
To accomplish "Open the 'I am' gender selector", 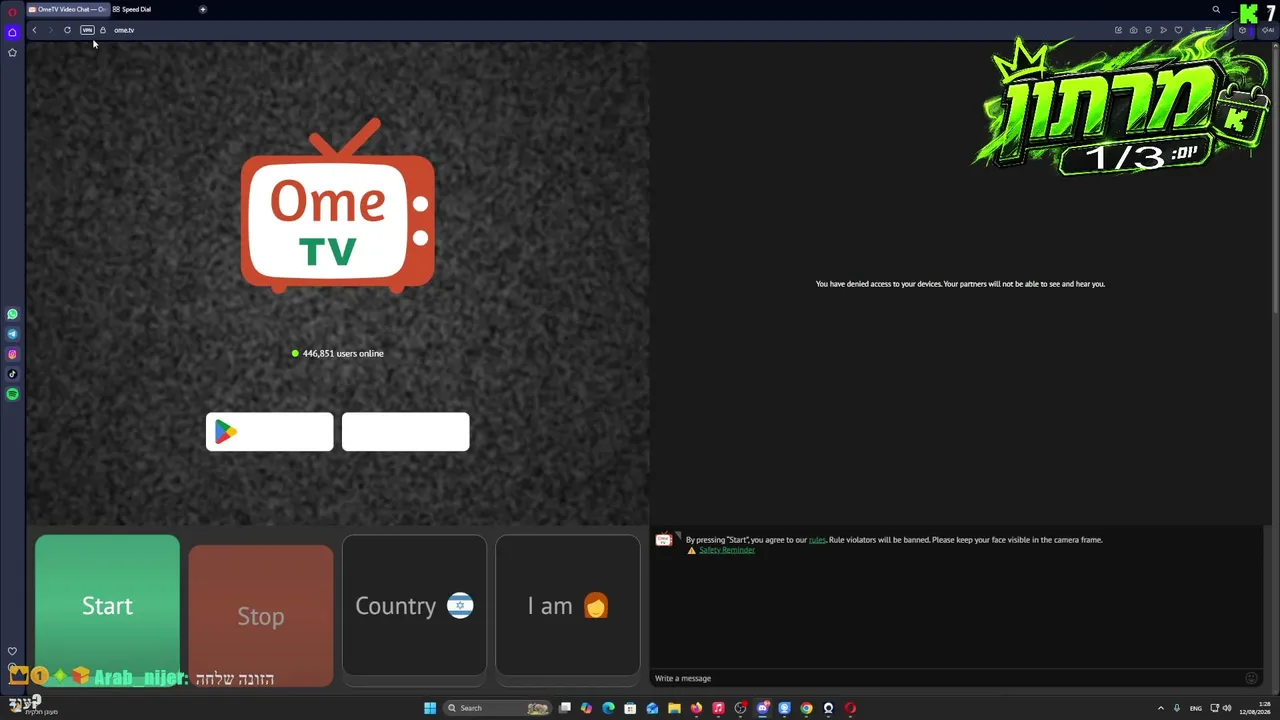I will (x=568, y=606).
